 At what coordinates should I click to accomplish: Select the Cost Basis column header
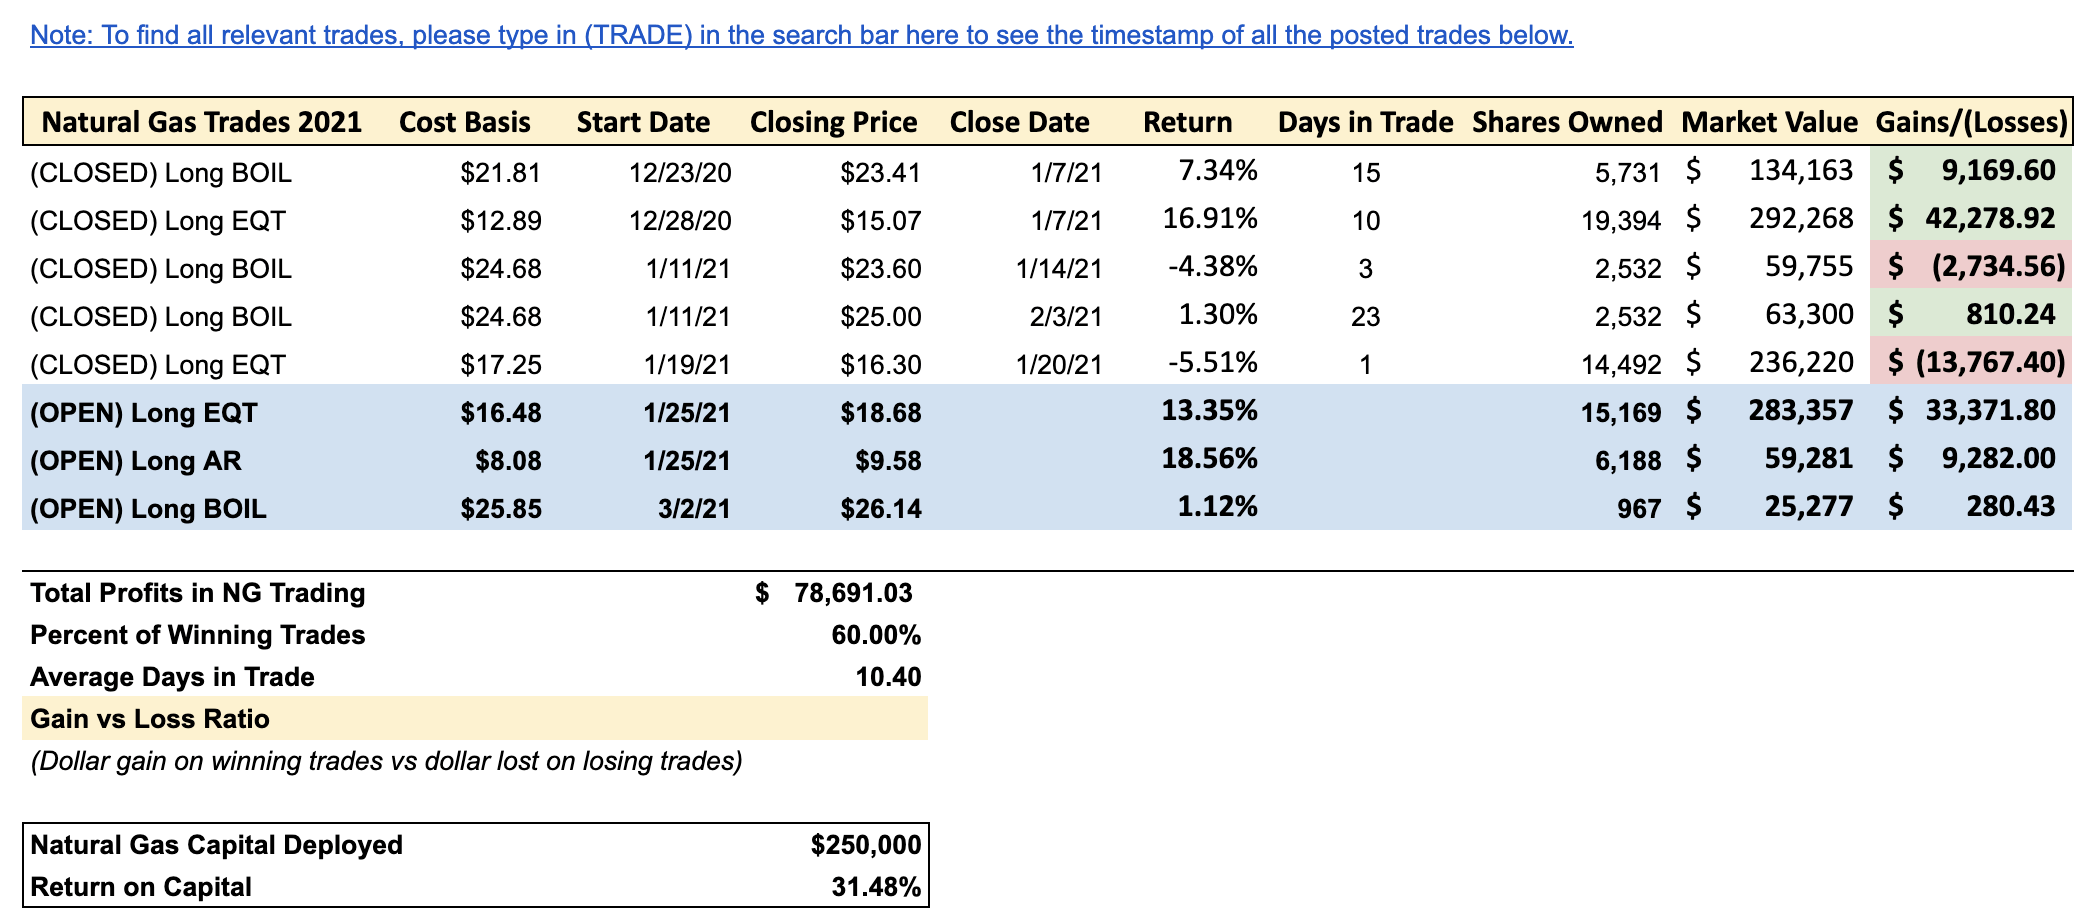(464, 122)
